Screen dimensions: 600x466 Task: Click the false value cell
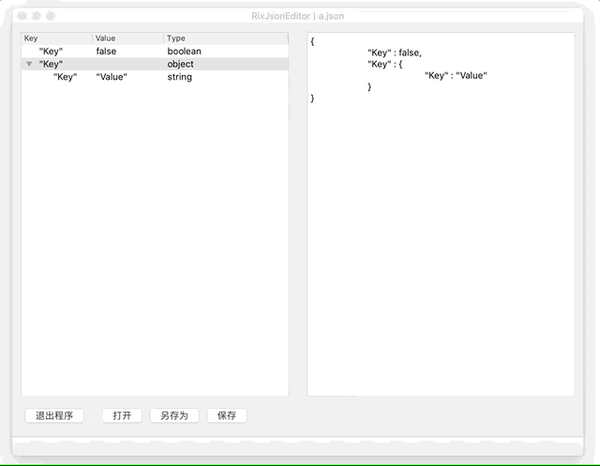[106, 51]
